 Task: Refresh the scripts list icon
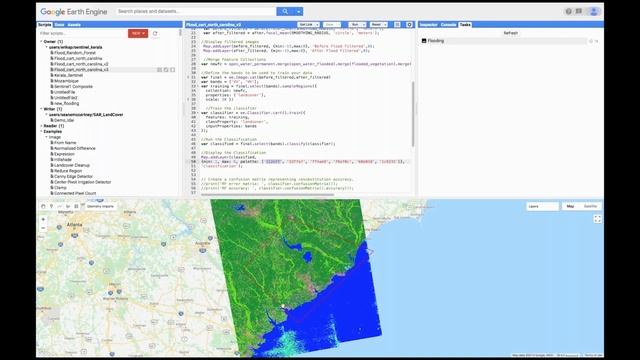(x=155, y=33)
